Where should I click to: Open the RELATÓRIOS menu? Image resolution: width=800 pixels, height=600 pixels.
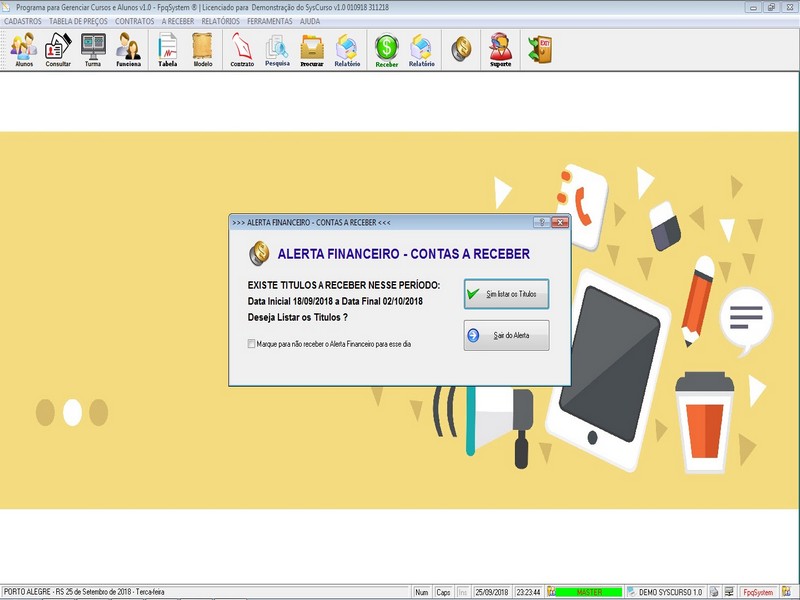point(220,21)
